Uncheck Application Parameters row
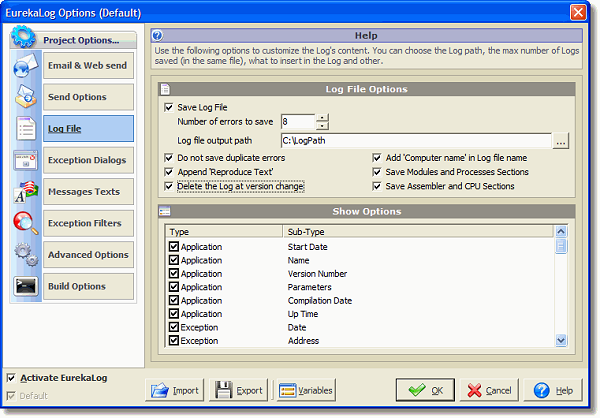 tap(174, 287)
